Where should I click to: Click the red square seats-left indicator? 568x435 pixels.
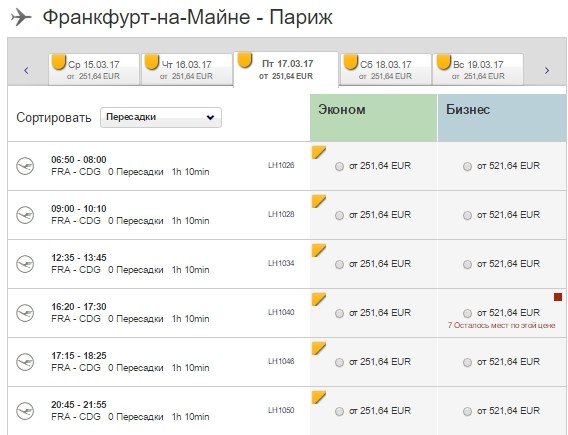[x=558, y=297]
